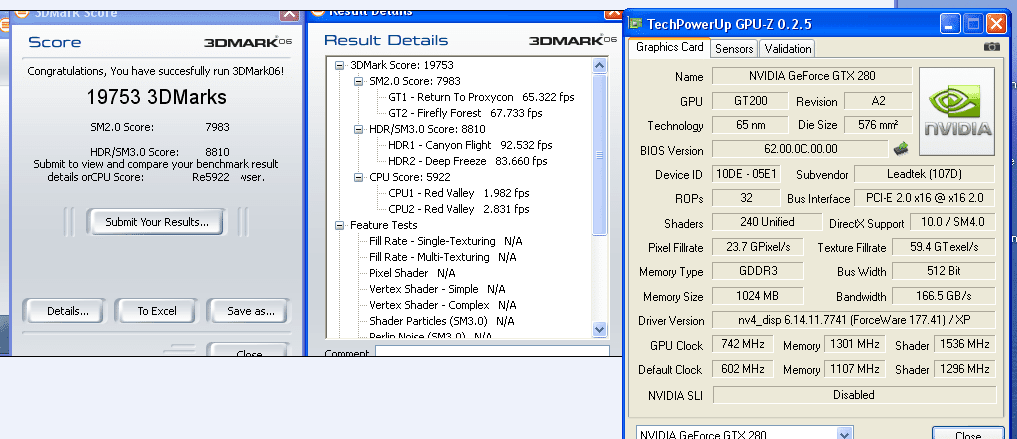Collapse the HDR/SM3.0 Score: 8810 node
This screenshot has height=439, width=1017.
[359, 129]
